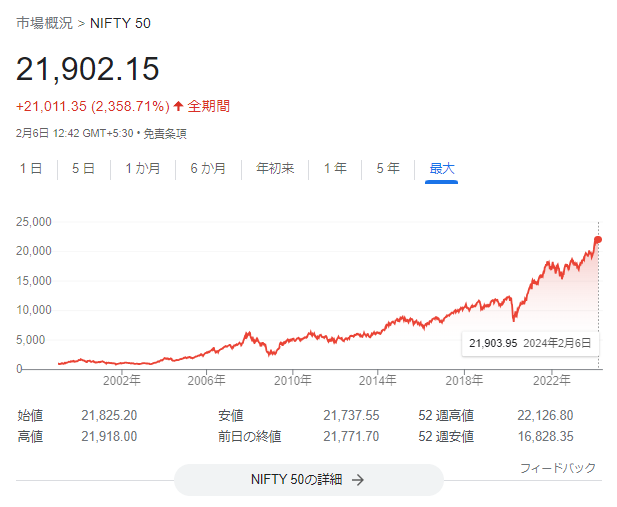
Task: Click the 52 週安値 label
Action: (446, 437)
